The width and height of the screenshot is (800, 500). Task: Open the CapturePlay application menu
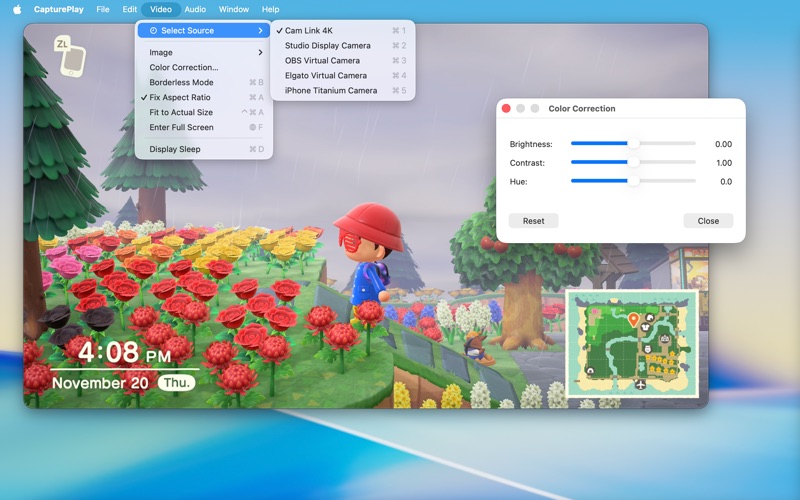point(59,9)
